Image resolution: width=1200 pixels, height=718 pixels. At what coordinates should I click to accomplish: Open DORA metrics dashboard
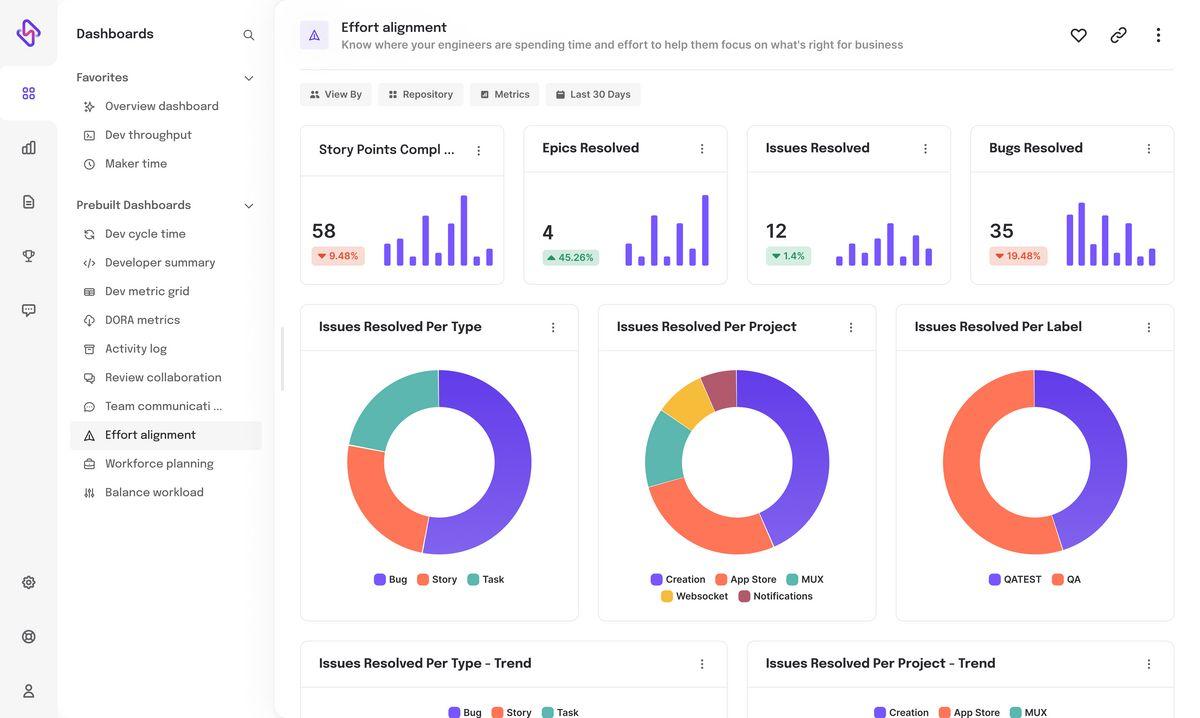[x=142, y=321]
